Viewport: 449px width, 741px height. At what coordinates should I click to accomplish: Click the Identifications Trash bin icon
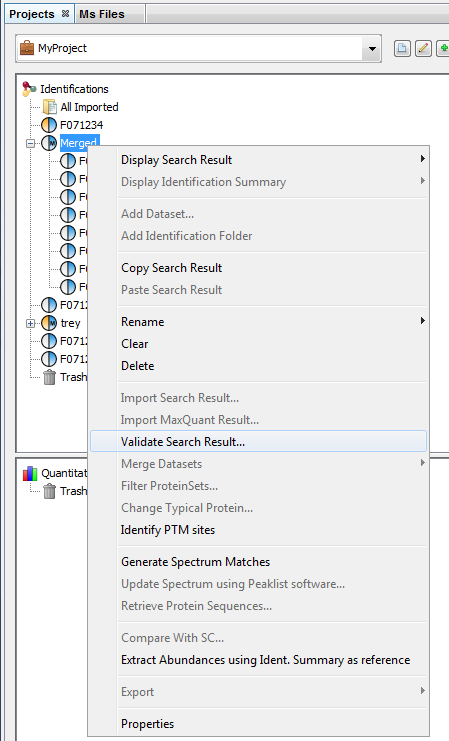point(49,377)
